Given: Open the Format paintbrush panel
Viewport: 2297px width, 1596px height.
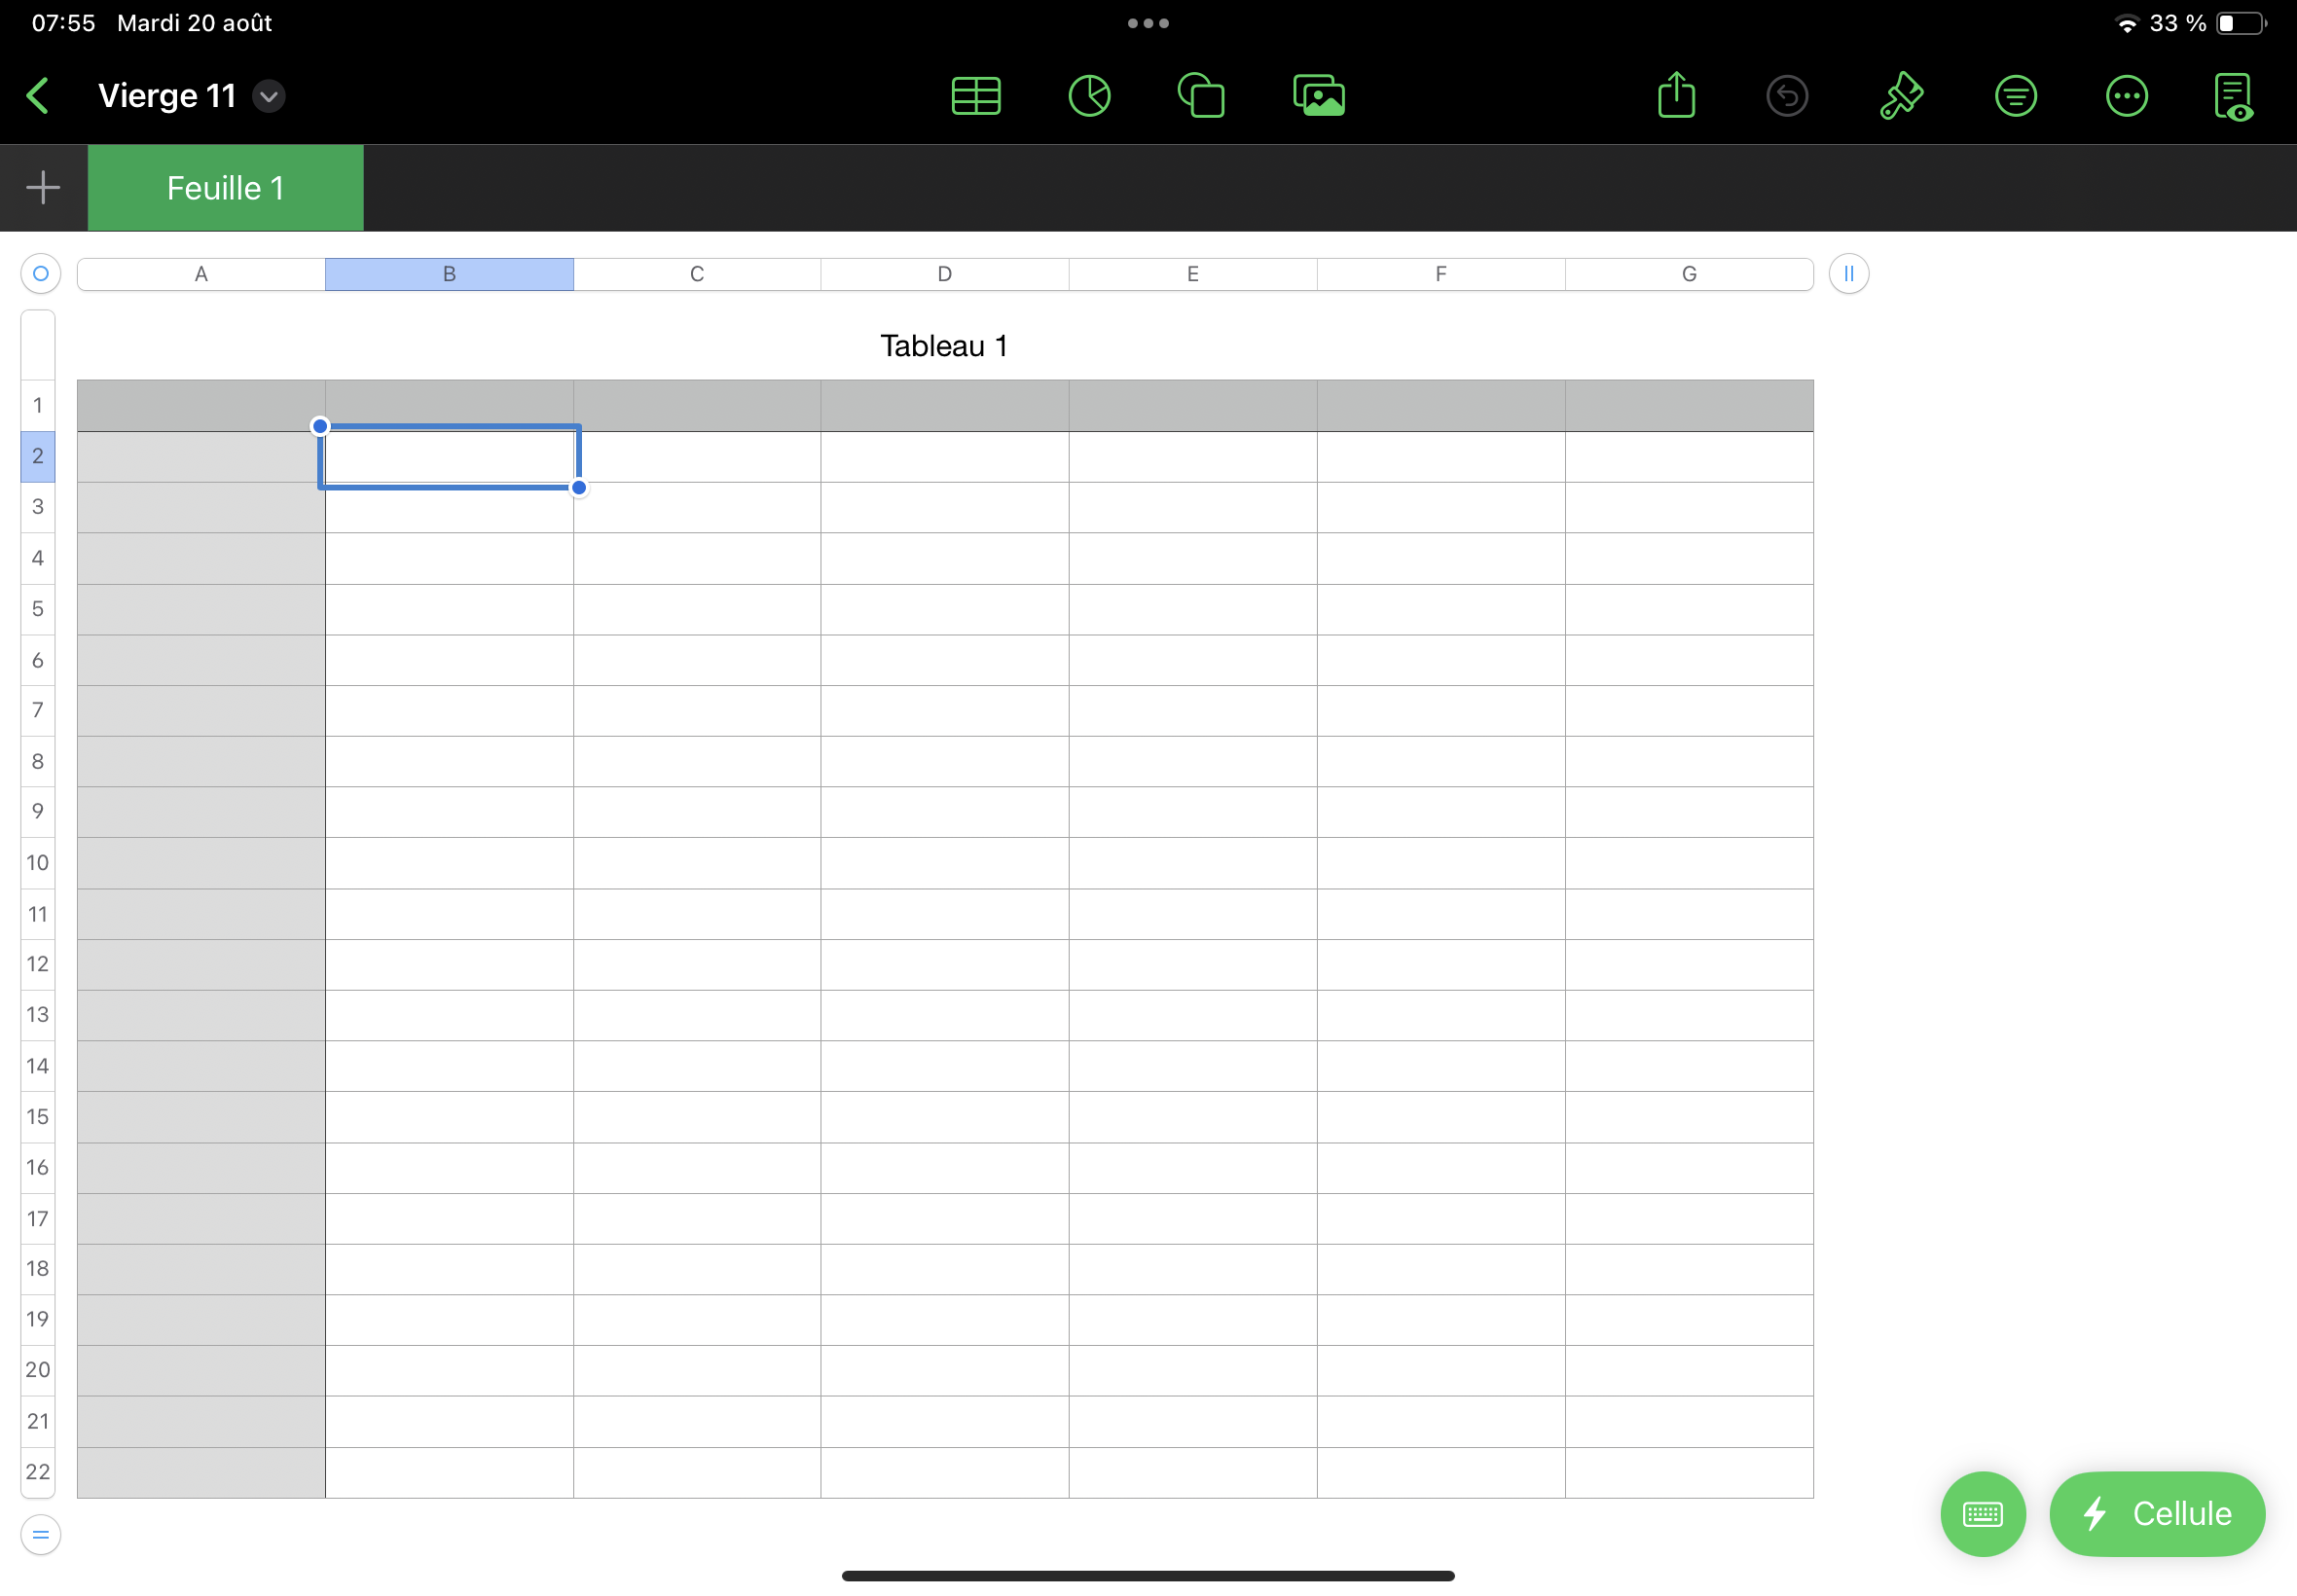Looking at the screenshot, I should point(1901,96).
